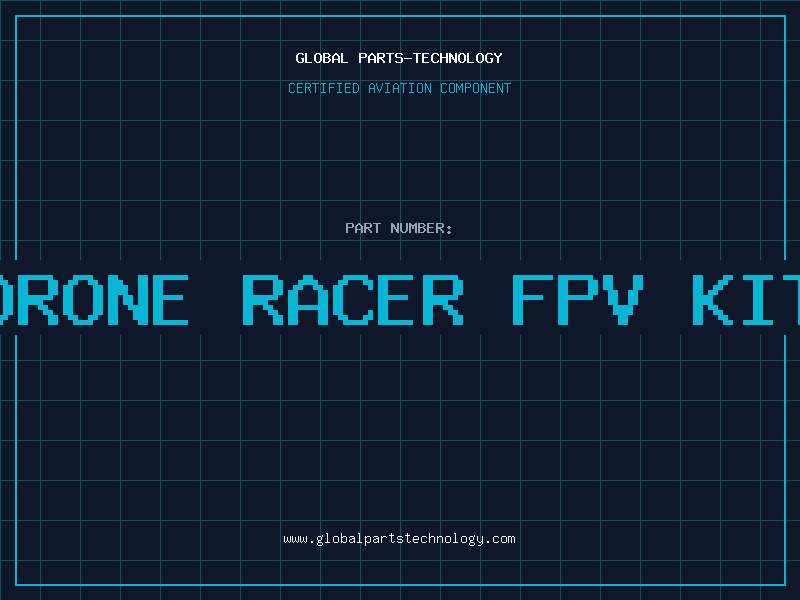The image size is (800, 600).
Task: Click the GLOBAL PARTS-TECHNOLOGY heading text
Action: (x=399, y=58)
